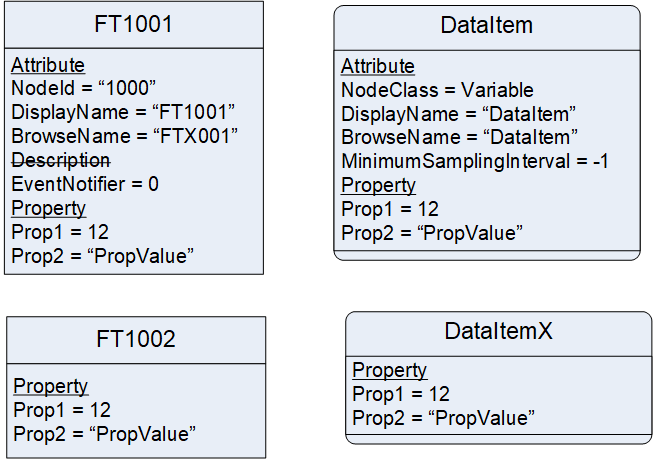Click EventNotifier = 0 line
This screenshot has width=653, height=459.
click(x=85, y=184)
